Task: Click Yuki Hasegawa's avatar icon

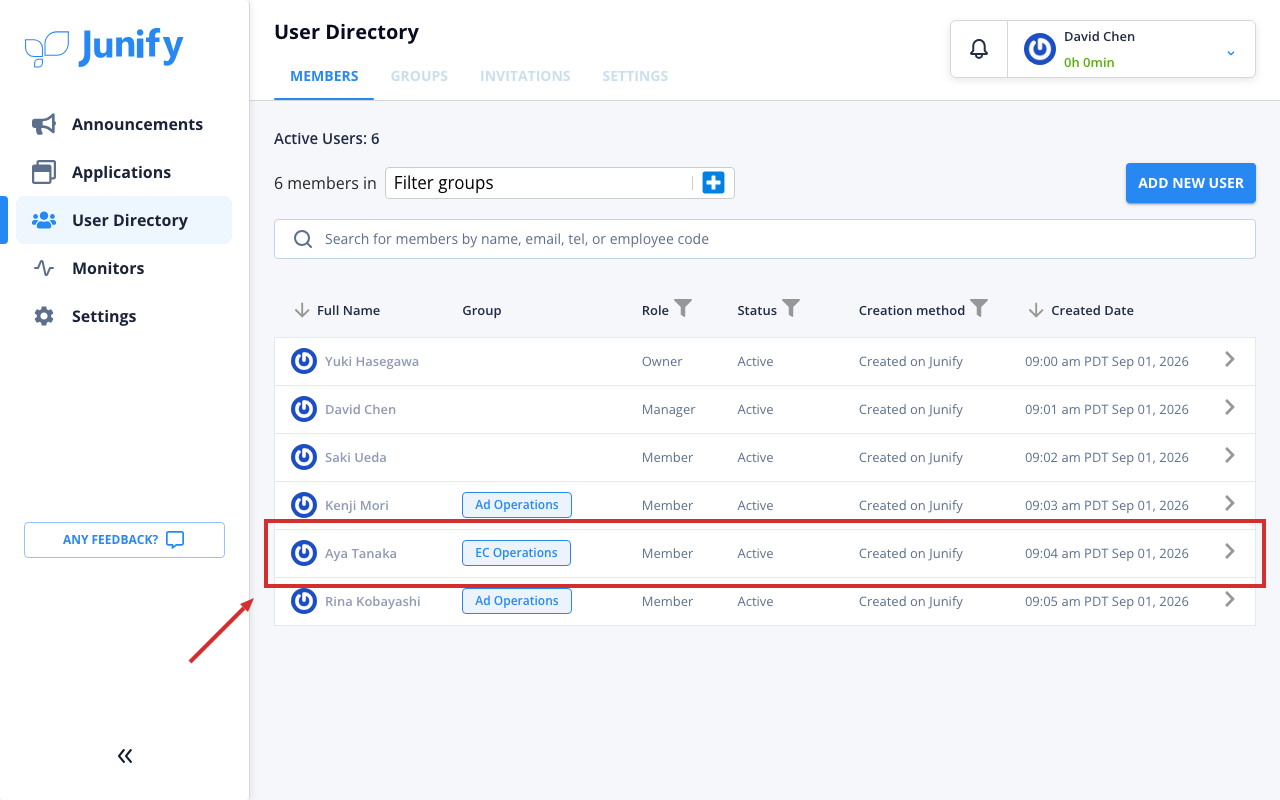Action: [x=304, y=361]
